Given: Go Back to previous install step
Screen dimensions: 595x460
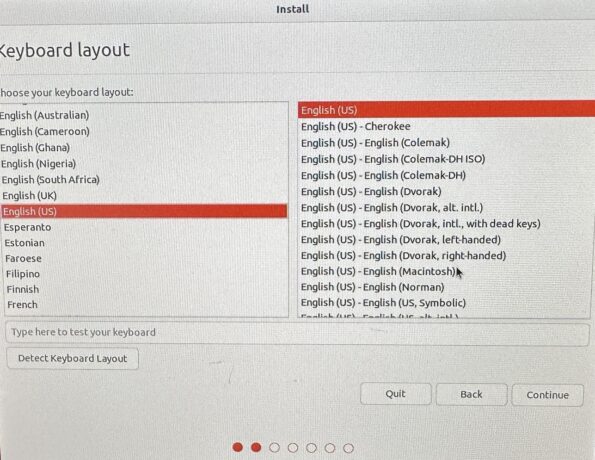Looking at the screenshot, I should click(471, 394).
